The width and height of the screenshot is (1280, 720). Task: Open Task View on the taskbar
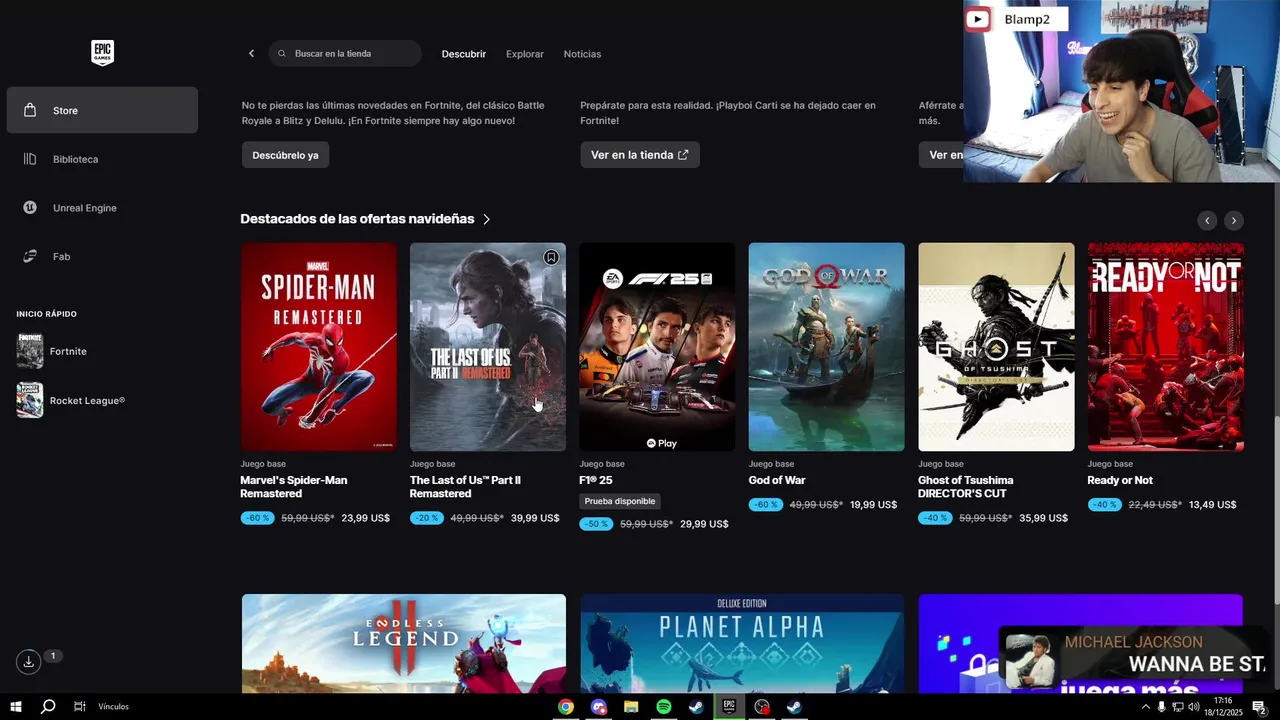79,706
